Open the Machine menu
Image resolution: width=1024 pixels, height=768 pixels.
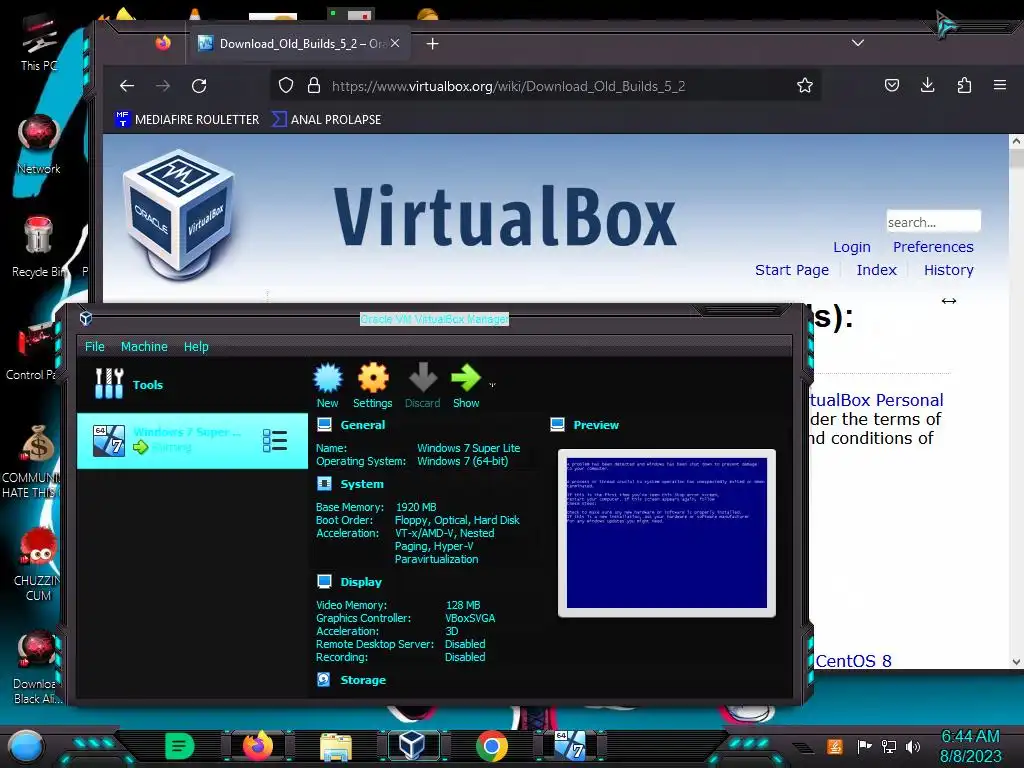coord(144,347)
